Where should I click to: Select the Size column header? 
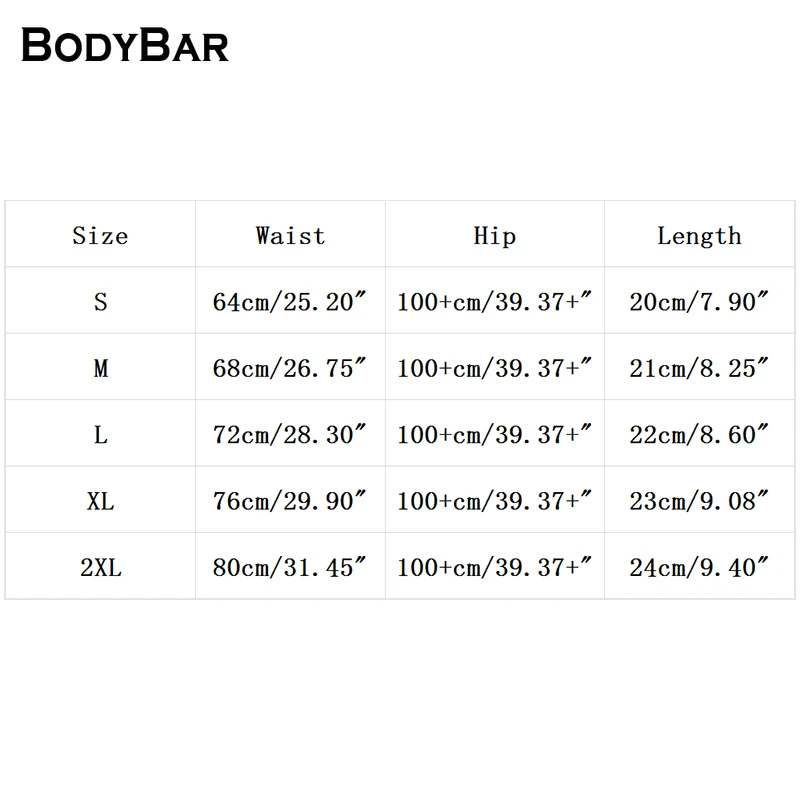click(100, 236)
